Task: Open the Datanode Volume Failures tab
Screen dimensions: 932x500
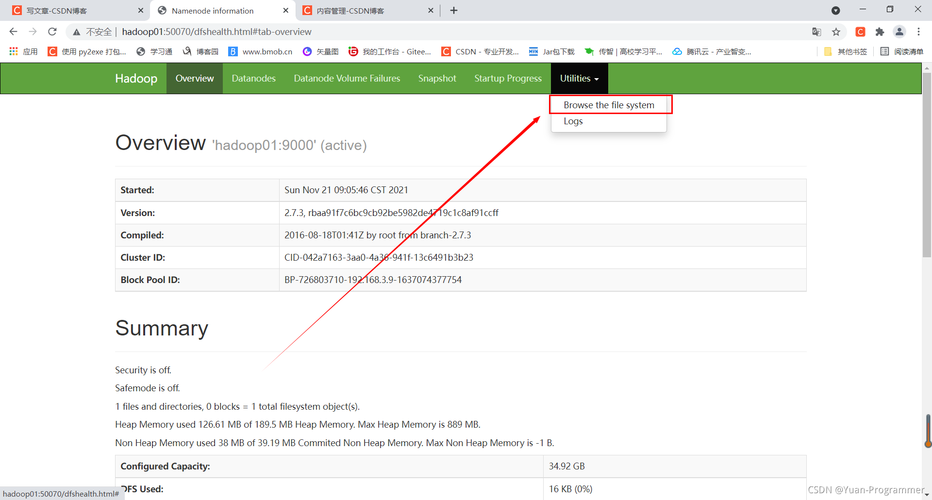Action: coord(346,78)
